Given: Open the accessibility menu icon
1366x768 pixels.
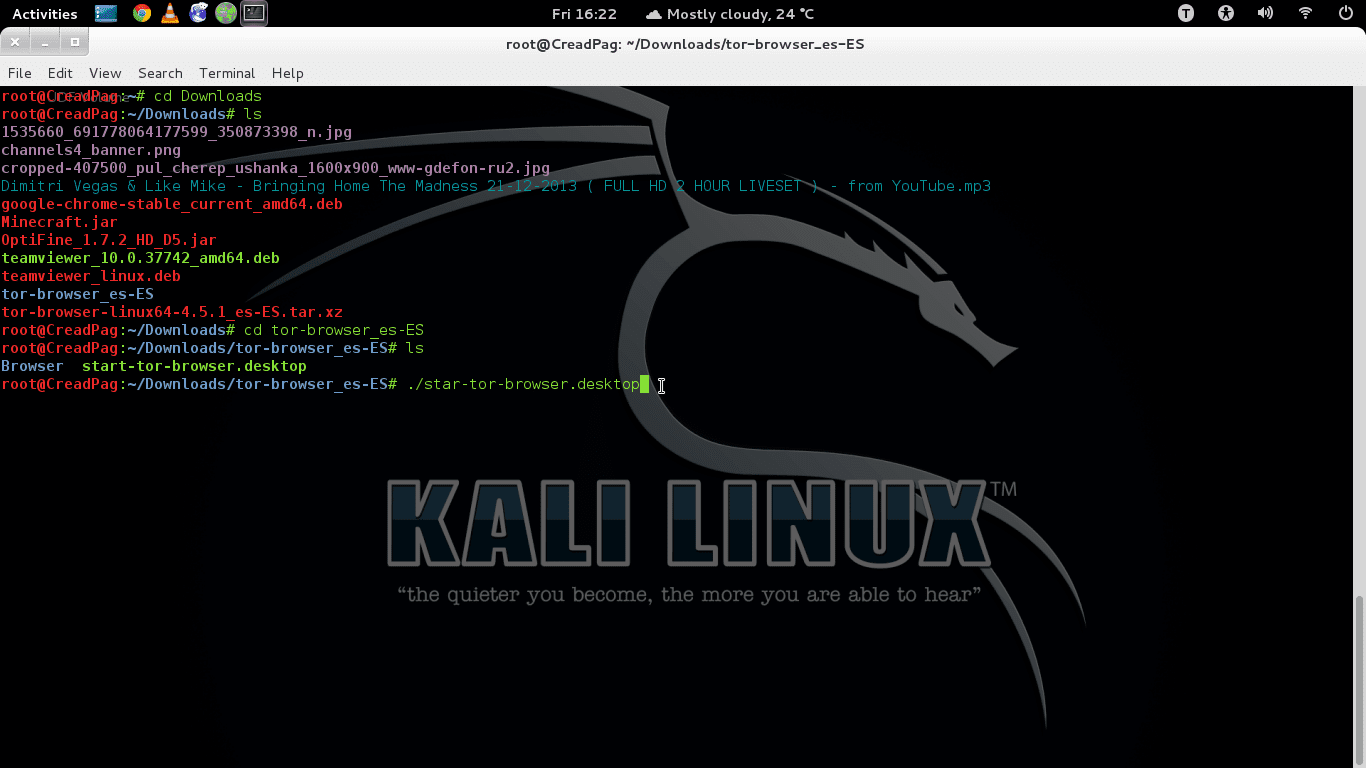Looking at the screenshot, I should coord(1226,14).
